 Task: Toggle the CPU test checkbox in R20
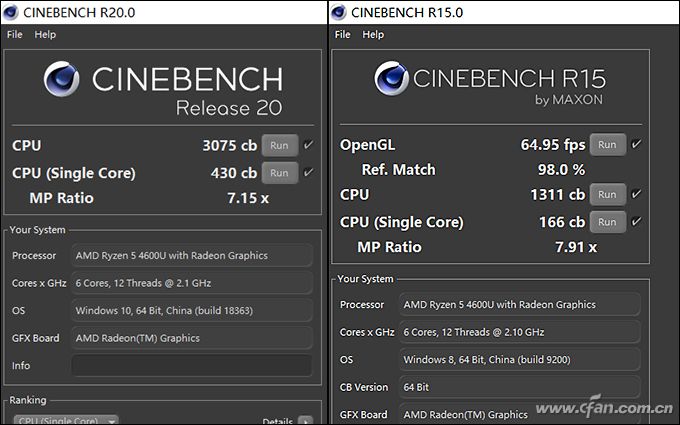pyautogui.click(x=308, y=145)
